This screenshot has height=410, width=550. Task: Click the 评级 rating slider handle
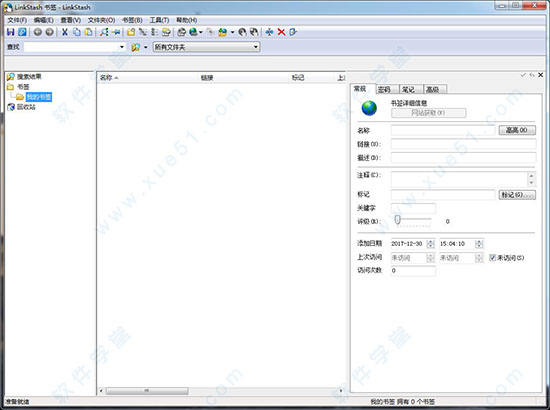click(x=397, y=220)
